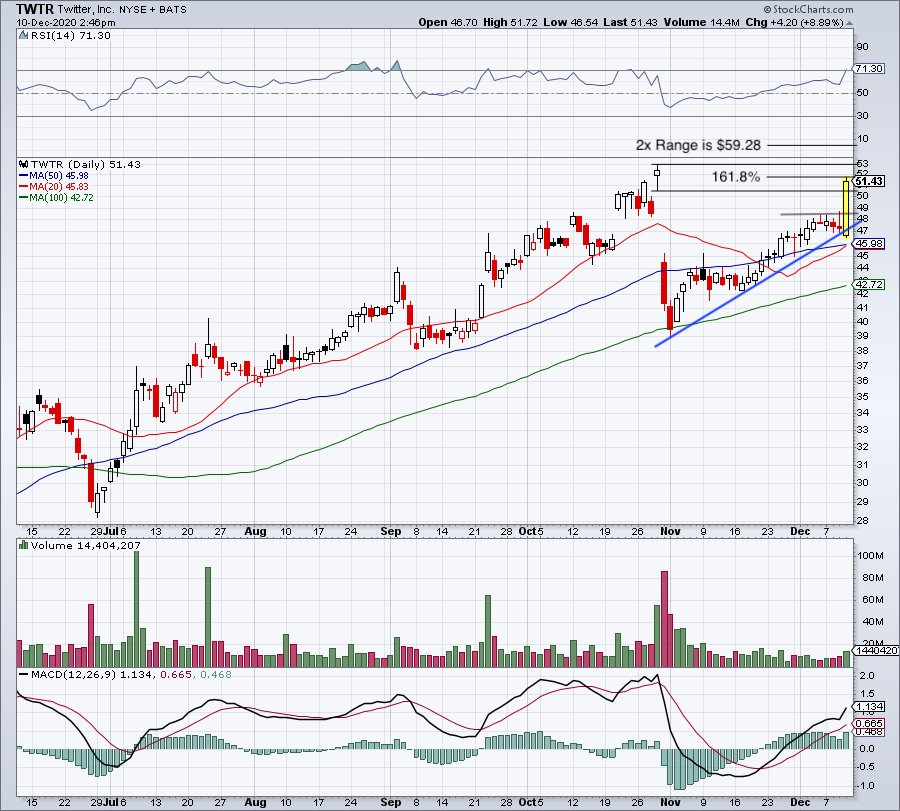This screenshot has width=900, height=811.
Task: Click the up-triangle icon after the Chg value
Action: [849, 23]
